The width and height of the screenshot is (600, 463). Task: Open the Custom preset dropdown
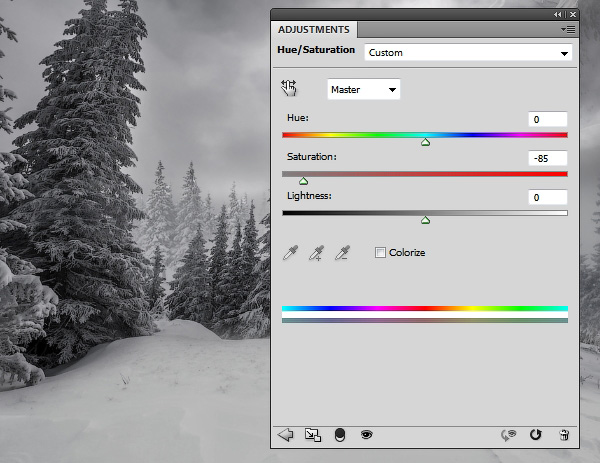pos(468,53)
